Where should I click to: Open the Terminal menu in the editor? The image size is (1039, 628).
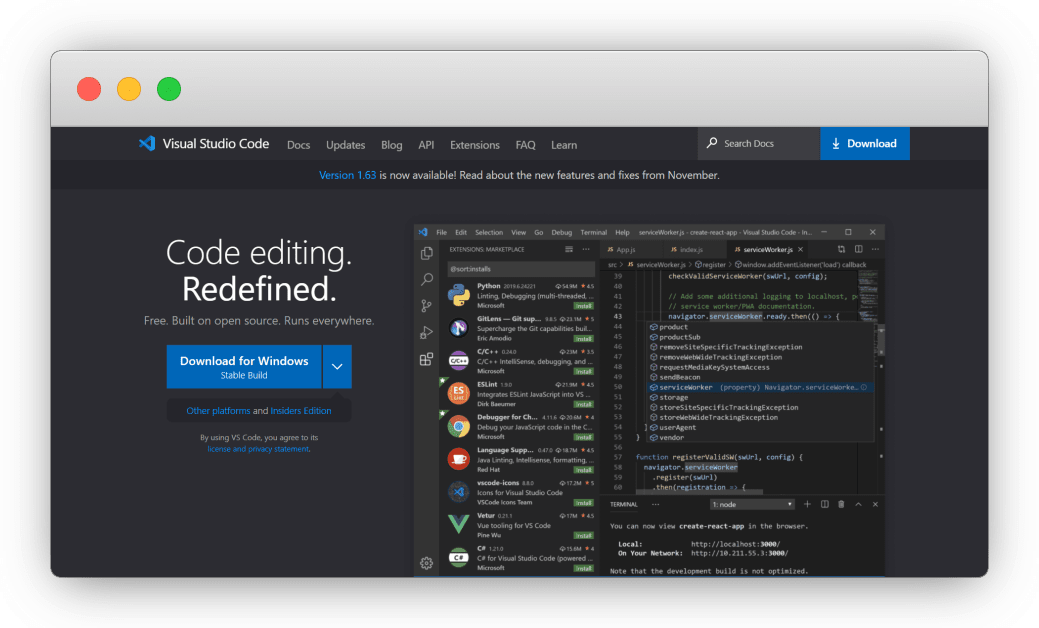pos(594,233)
